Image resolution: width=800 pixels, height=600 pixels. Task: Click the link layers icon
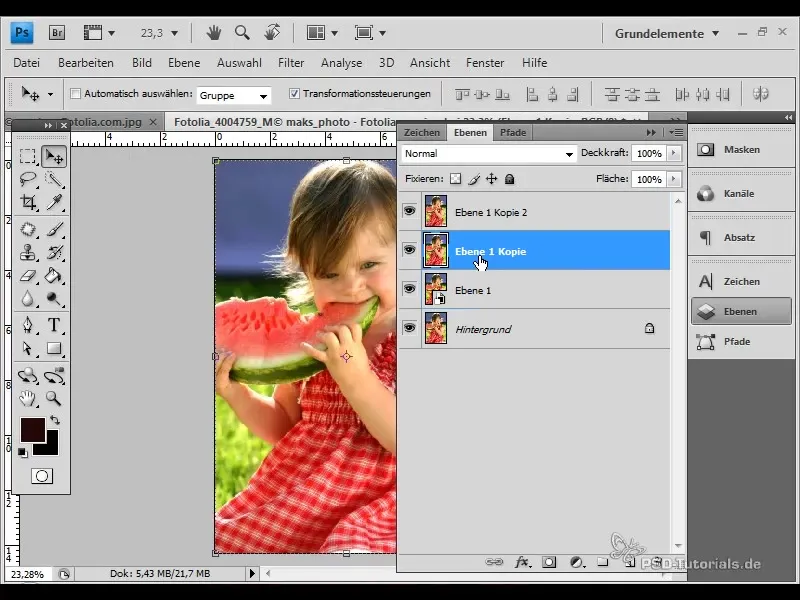[x=493, y=562]
